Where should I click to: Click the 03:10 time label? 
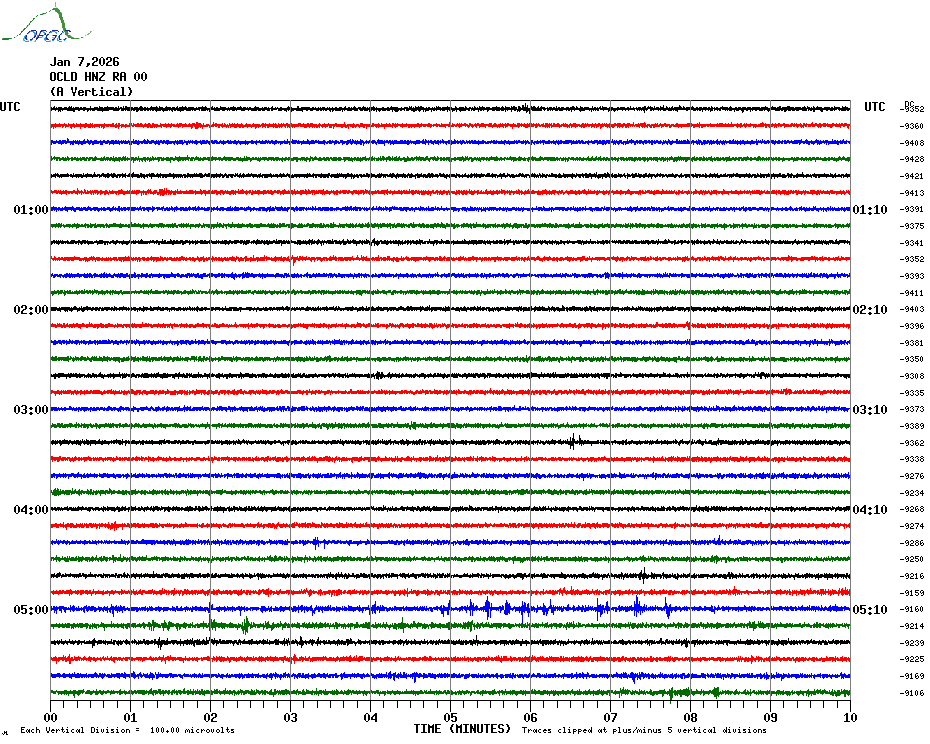point(870,410)
